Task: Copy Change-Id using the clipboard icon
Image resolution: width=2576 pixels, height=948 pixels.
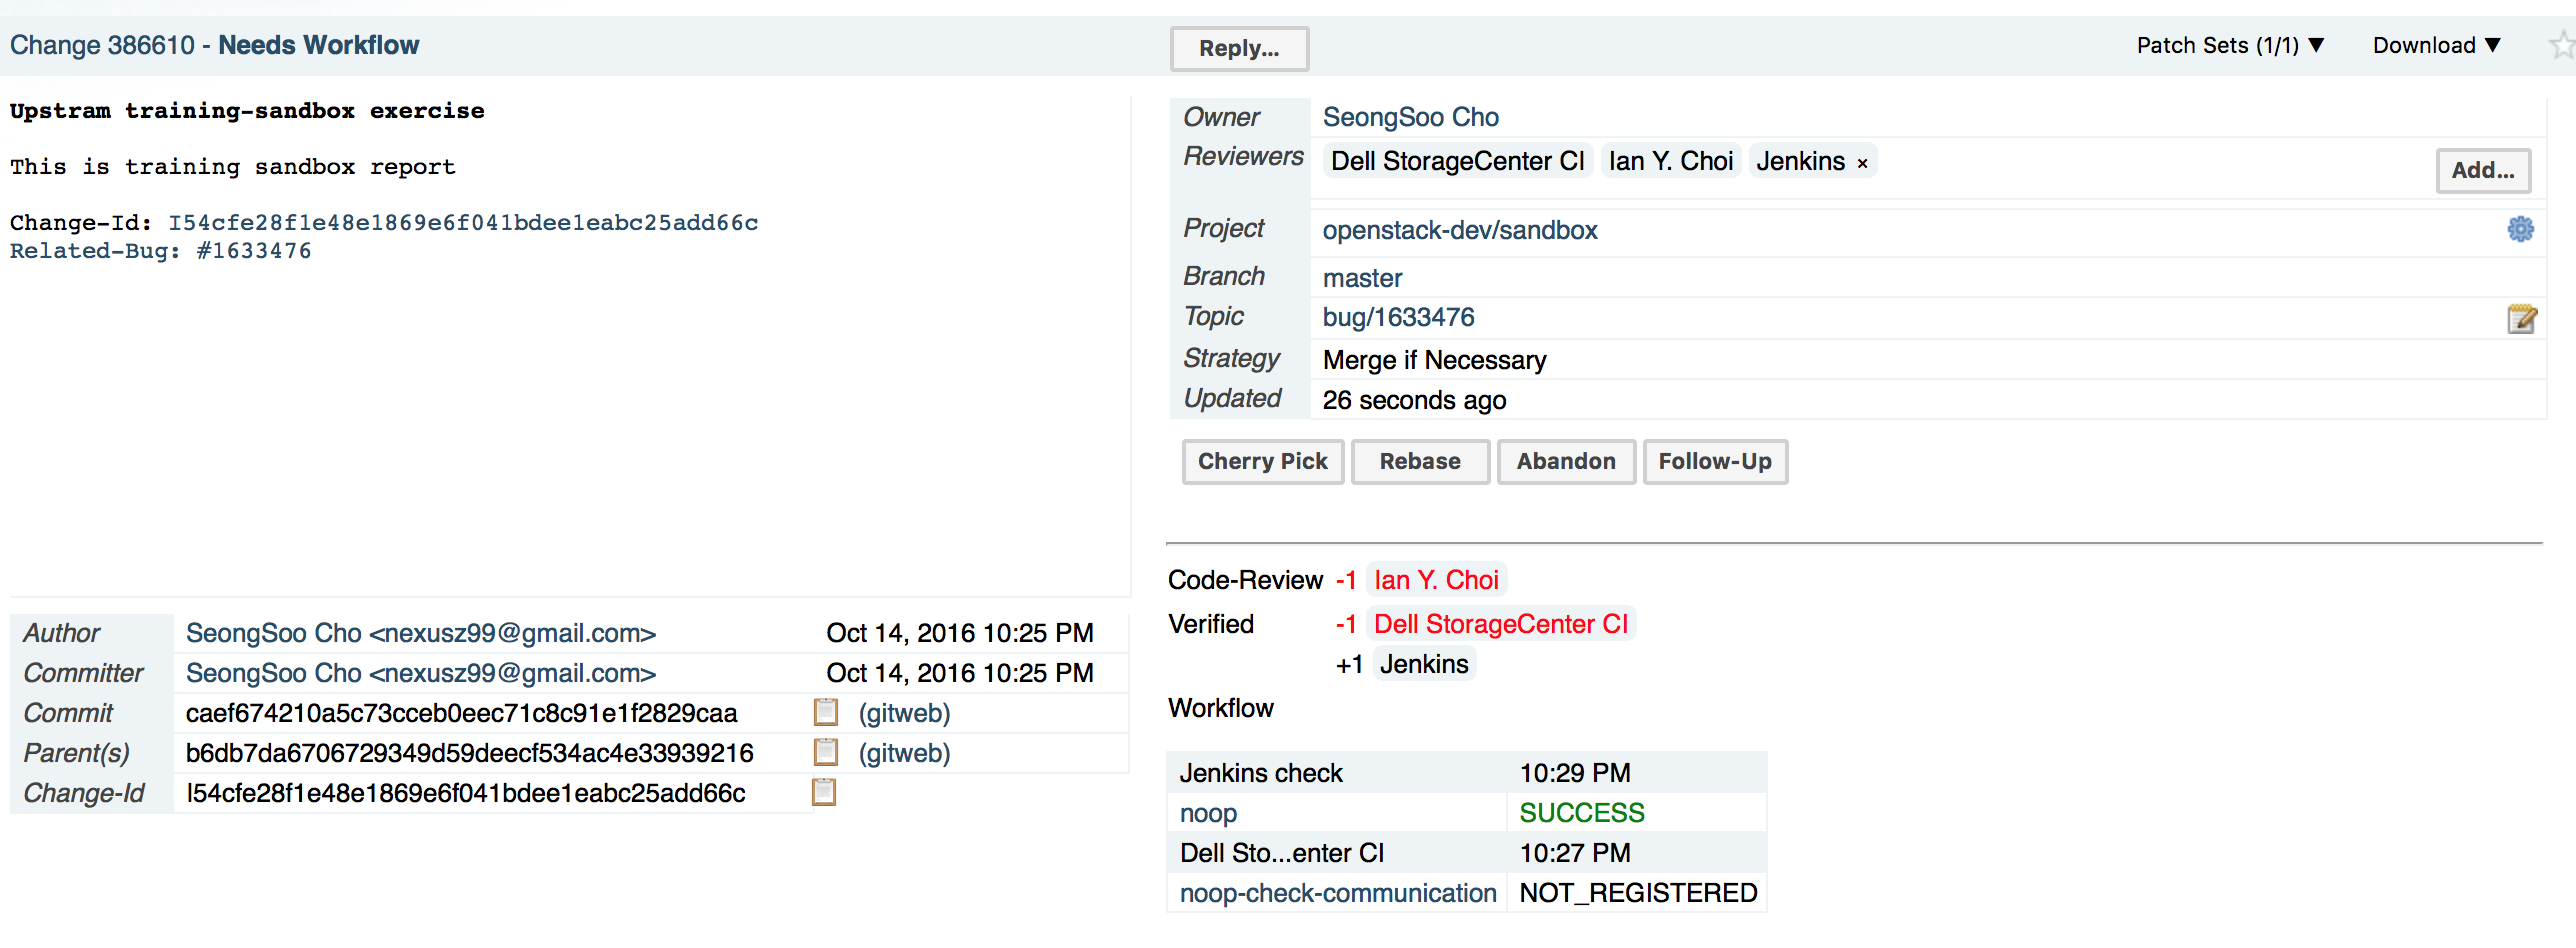Action: (824, 792)
